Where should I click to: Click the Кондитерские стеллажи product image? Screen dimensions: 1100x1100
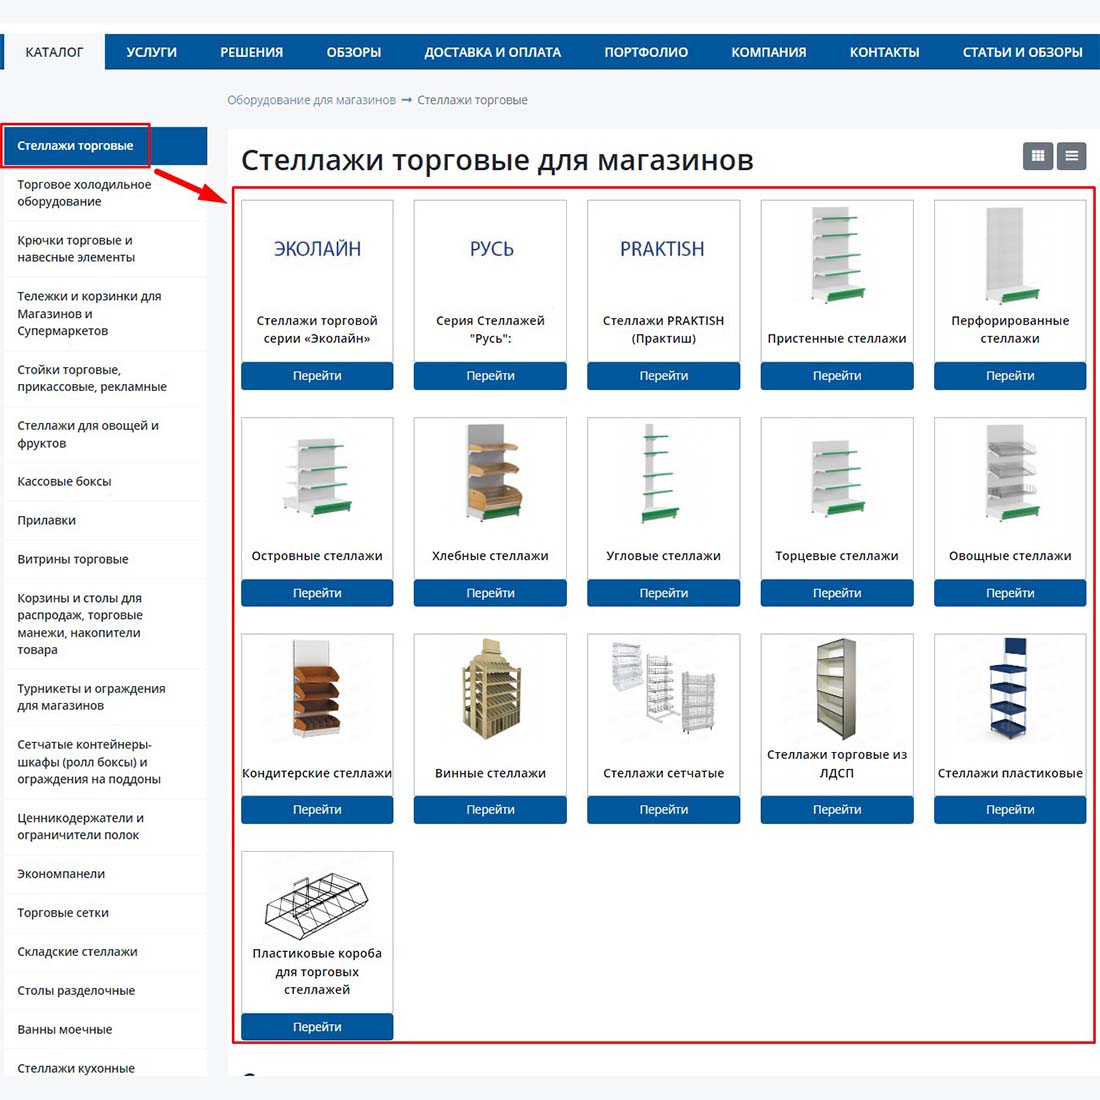pos(317,690)
